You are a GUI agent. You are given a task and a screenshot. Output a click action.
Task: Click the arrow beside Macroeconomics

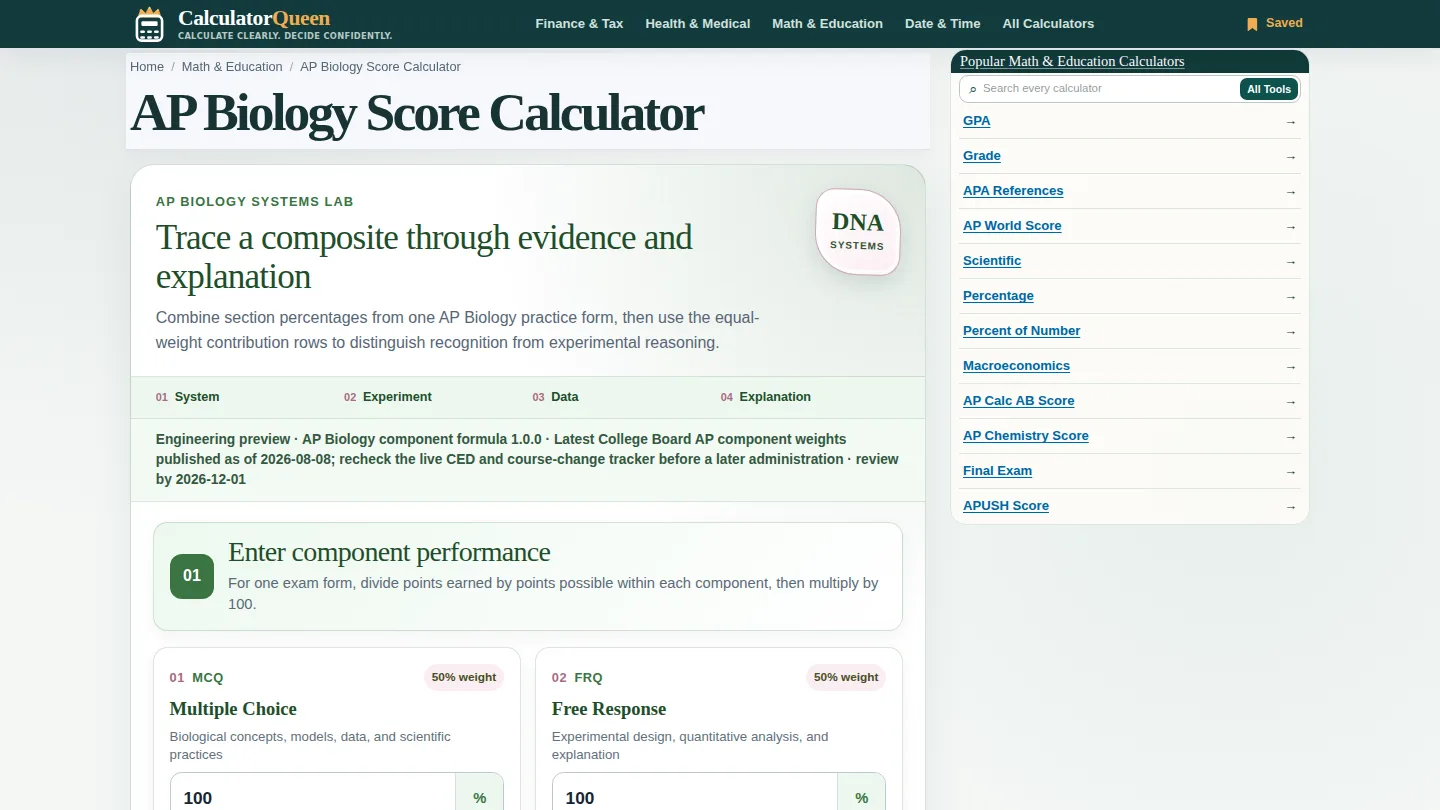[x=1291, y=367]
